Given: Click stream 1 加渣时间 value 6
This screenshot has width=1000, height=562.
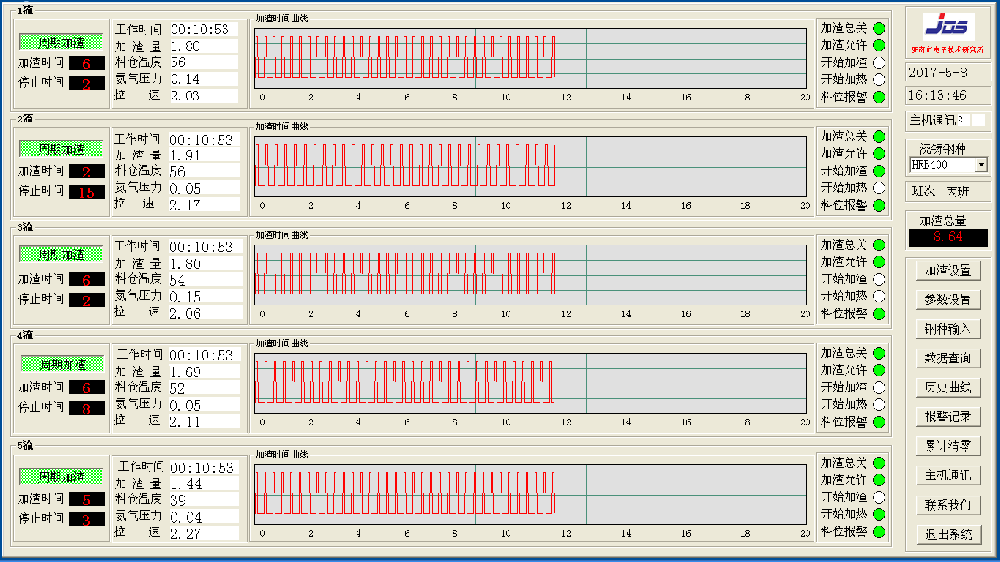Looking at the screenshot, I should coord(87,63).
